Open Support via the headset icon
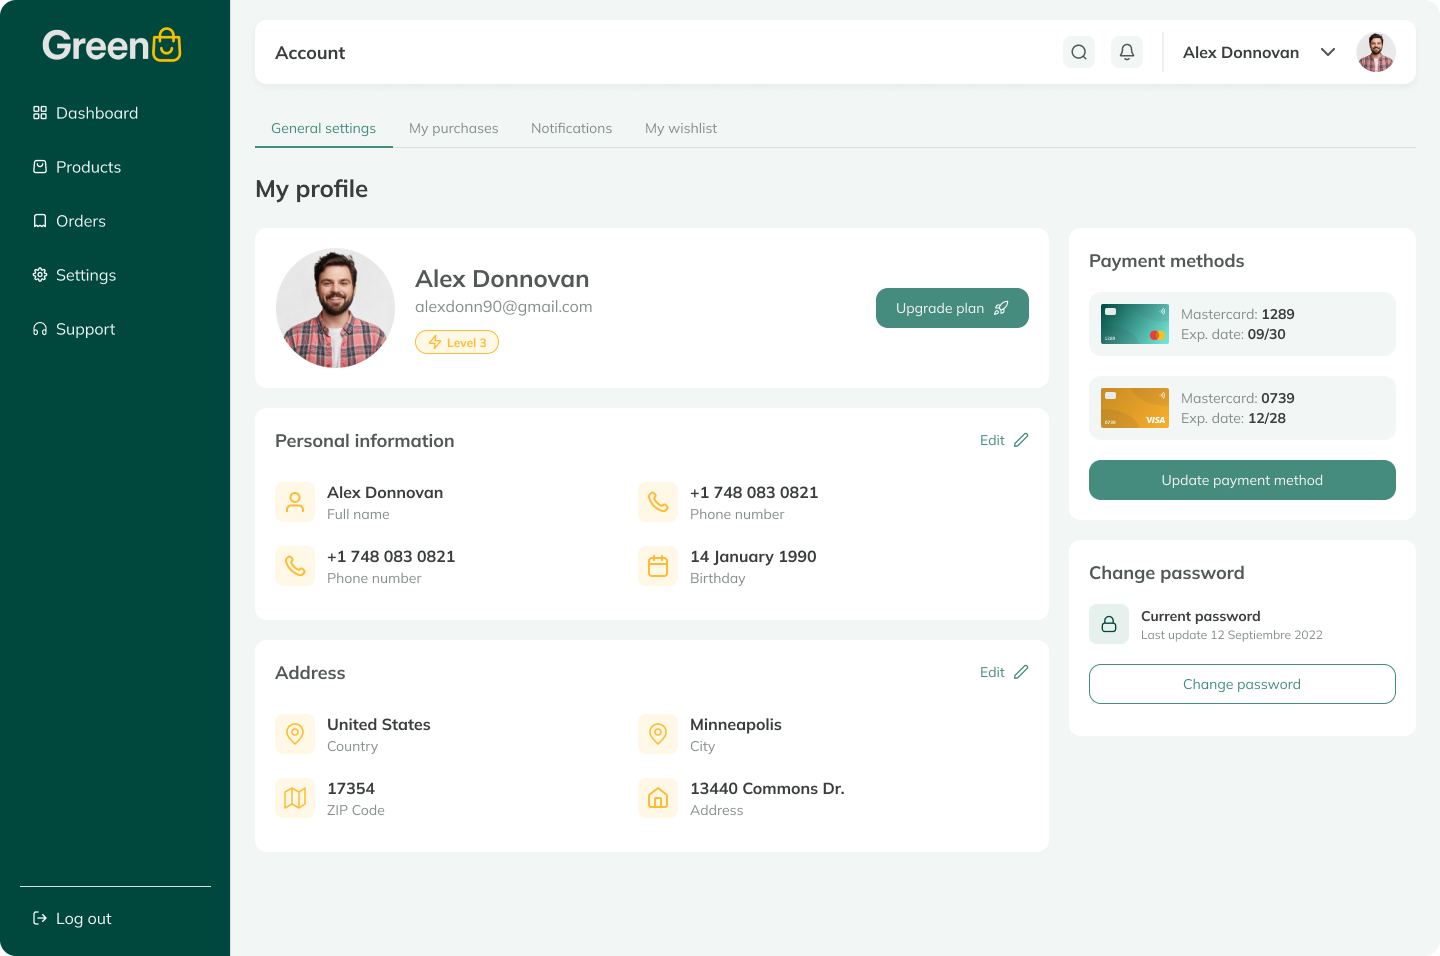This screenshot has width=1440, height=956. (39, 328)
